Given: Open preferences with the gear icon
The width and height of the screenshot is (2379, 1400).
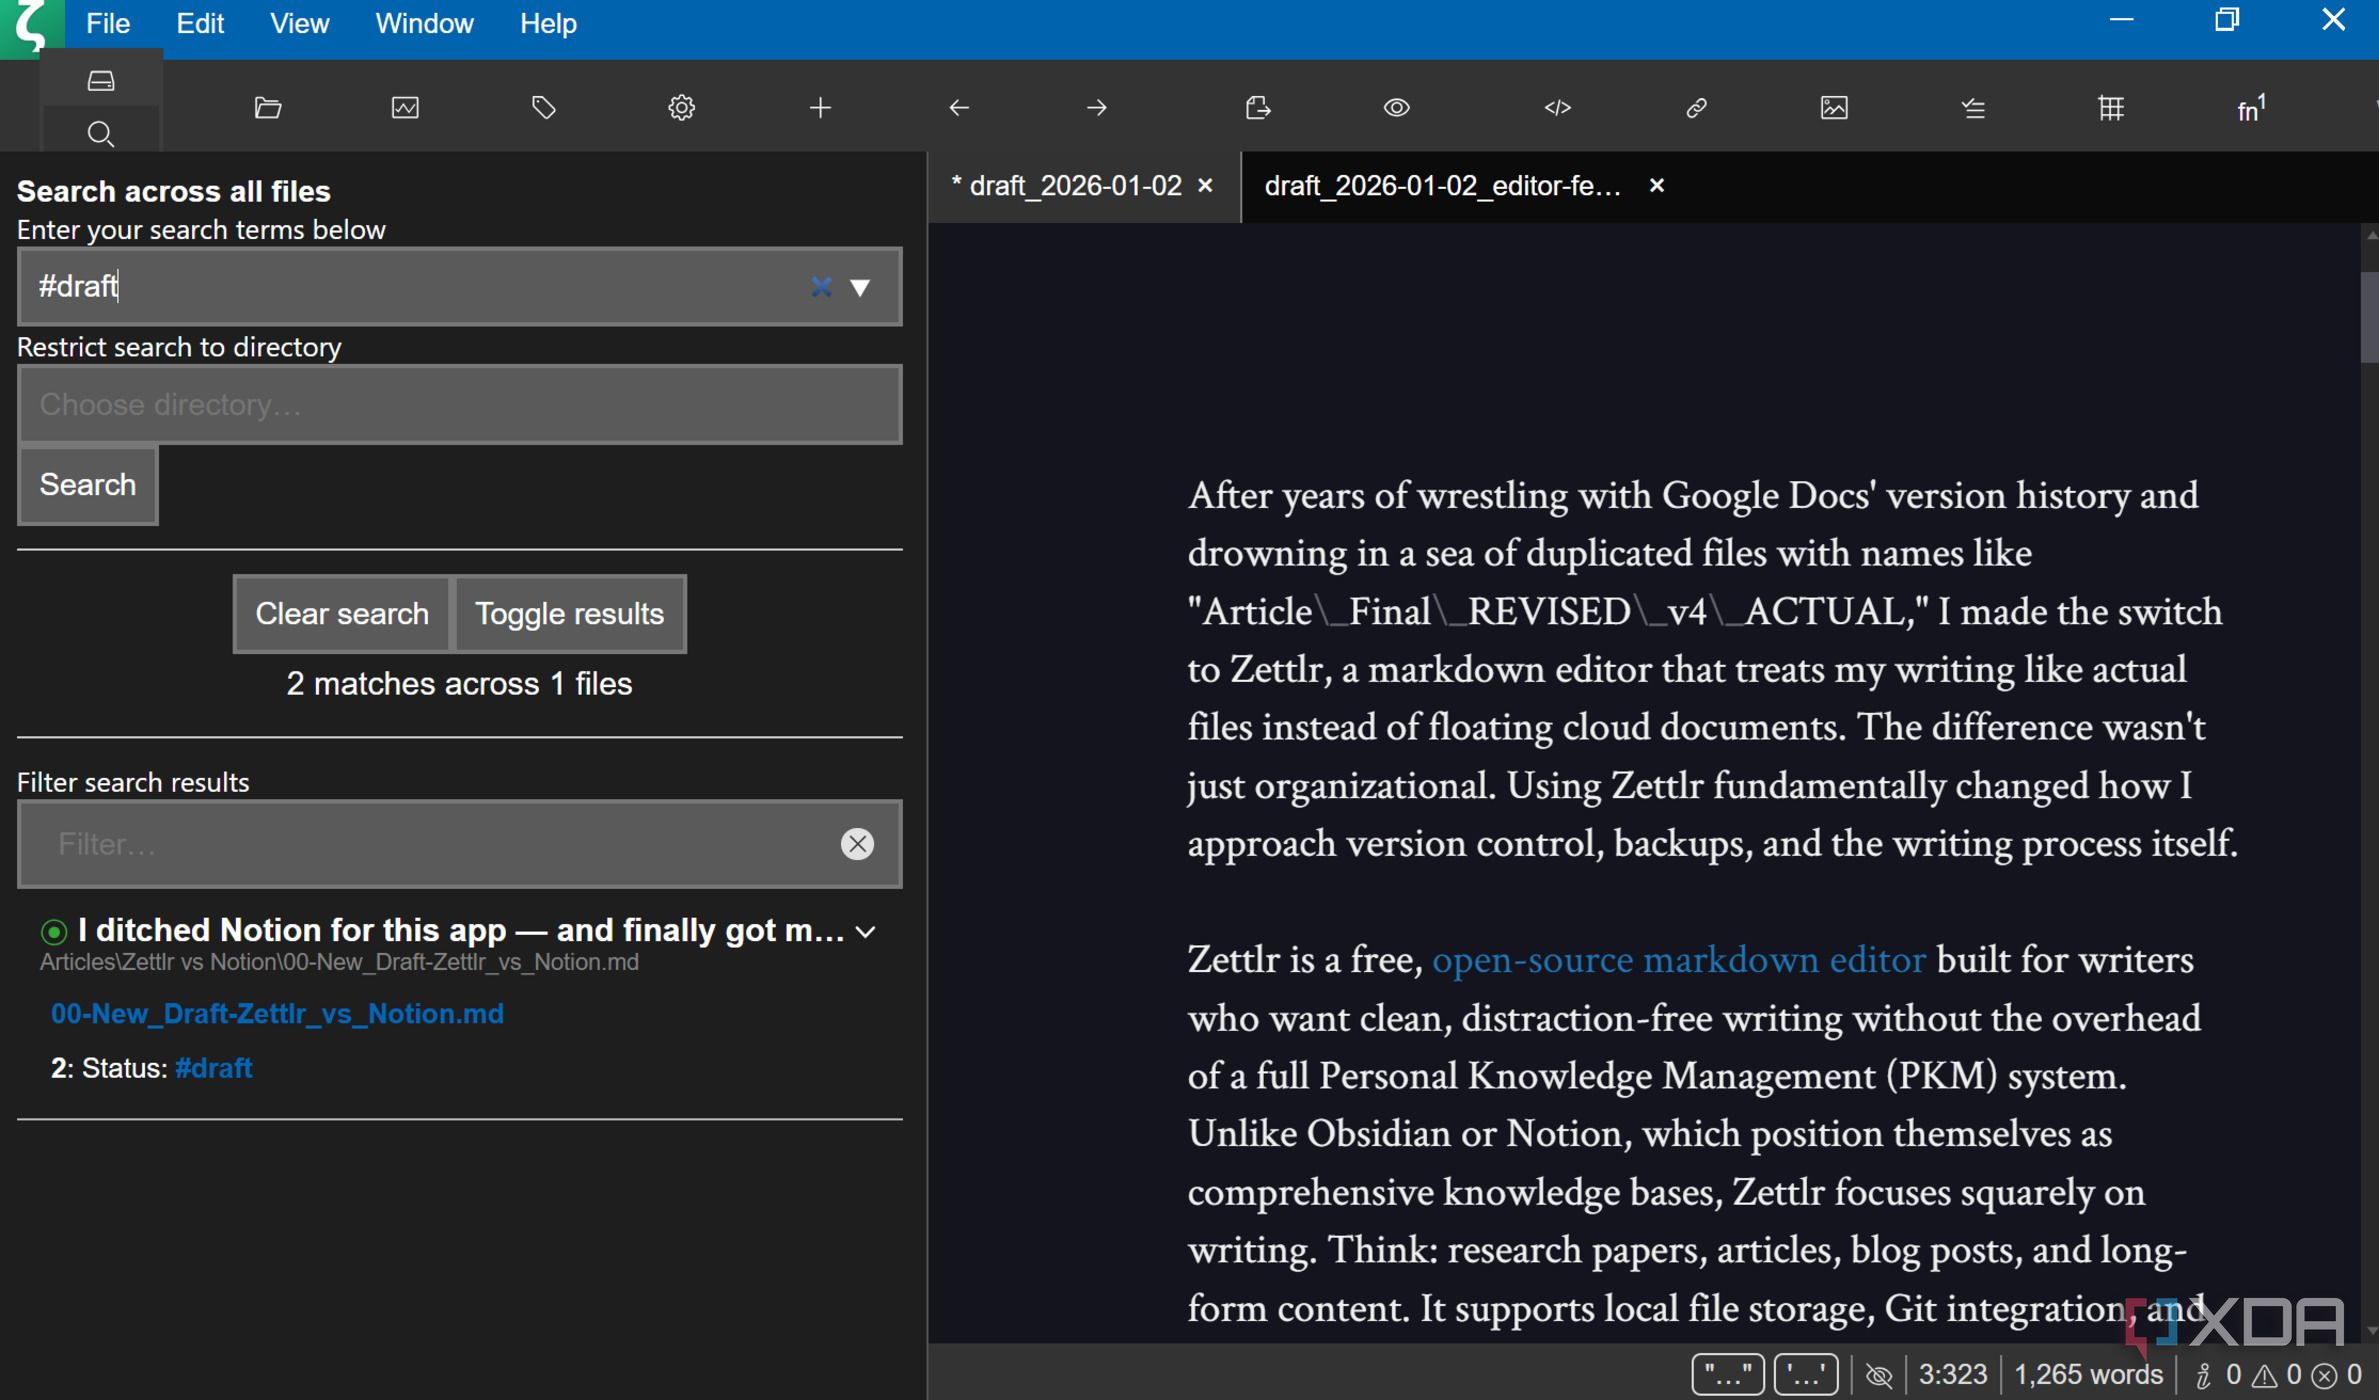Looking at the screenshot, I should click(682, 107).
